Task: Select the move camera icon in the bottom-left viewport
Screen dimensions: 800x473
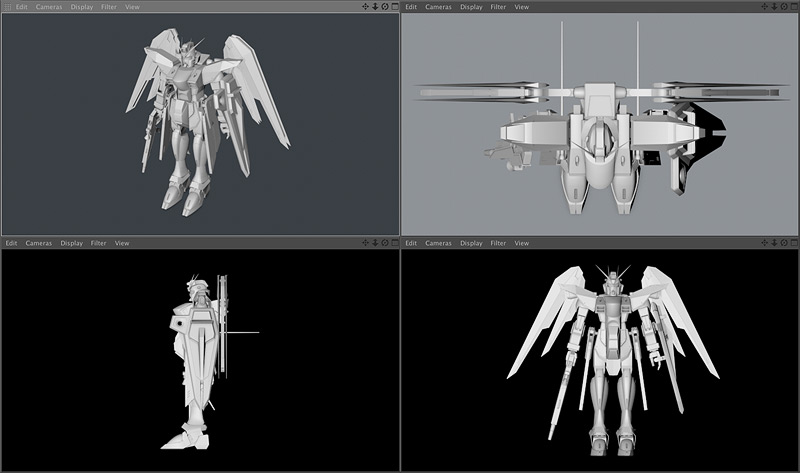Action: pyautogui.click(x=365, y=243)
